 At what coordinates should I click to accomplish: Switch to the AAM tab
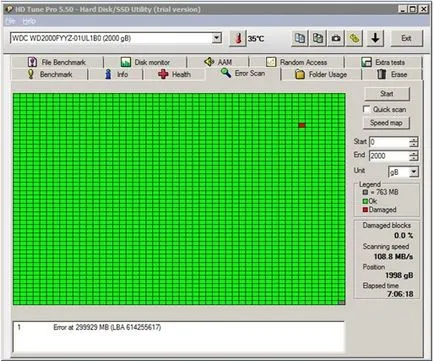218,62
